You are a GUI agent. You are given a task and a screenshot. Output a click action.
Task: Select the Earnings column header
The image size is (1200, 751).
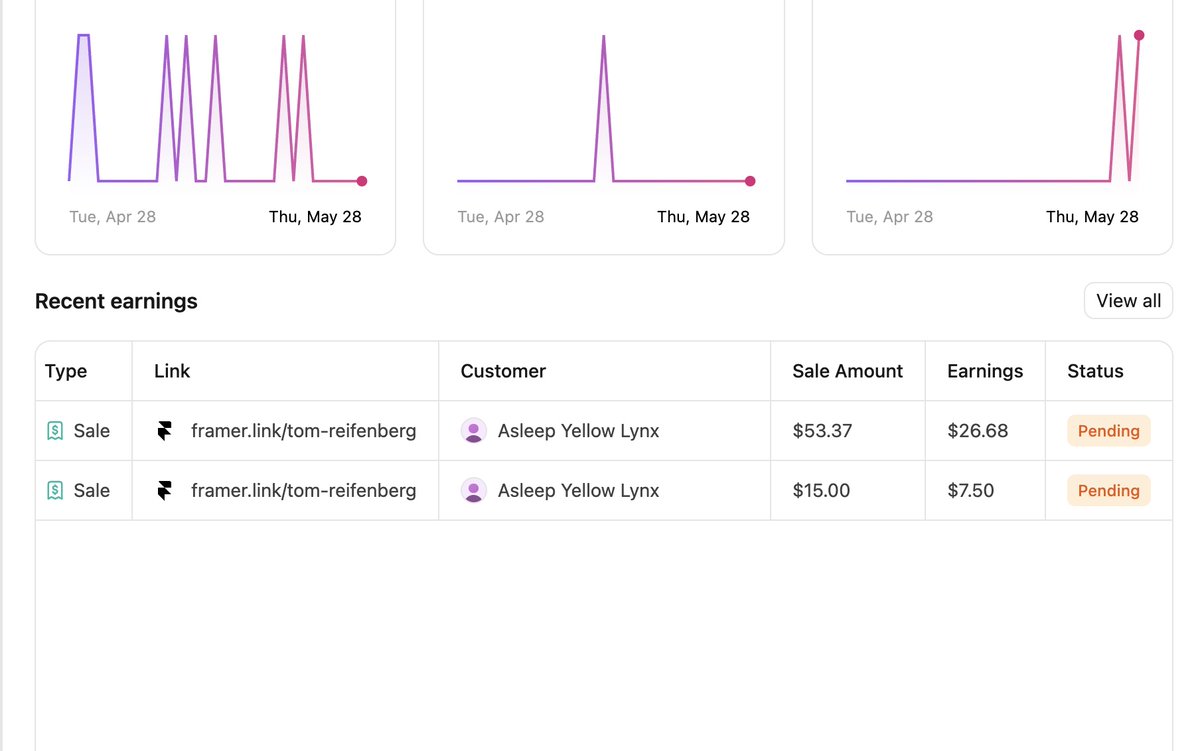(985, 371)
